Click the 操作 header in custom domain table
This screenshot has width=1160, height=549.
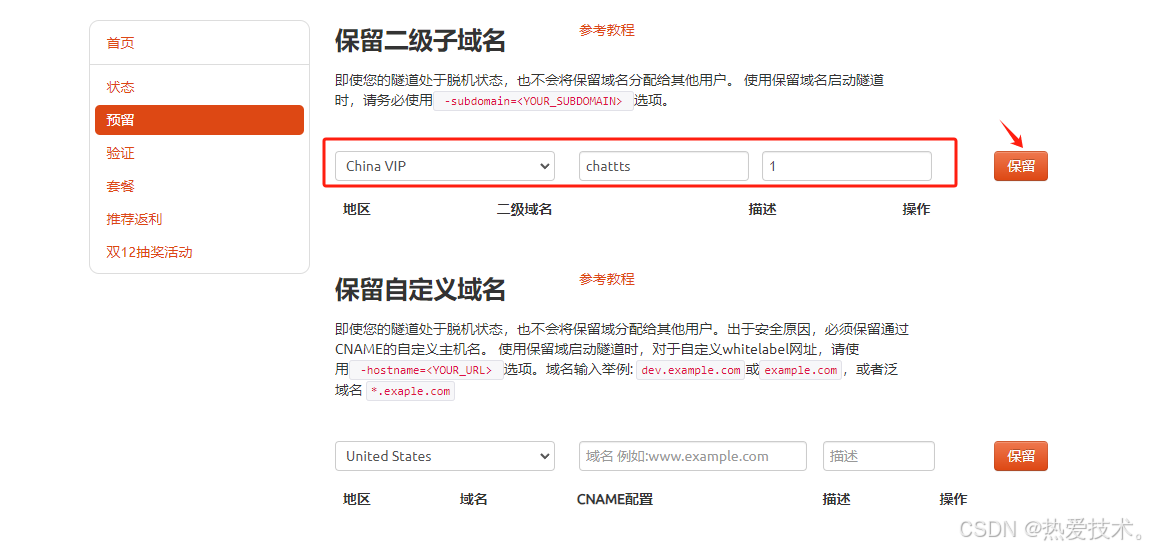pos(954,499)
